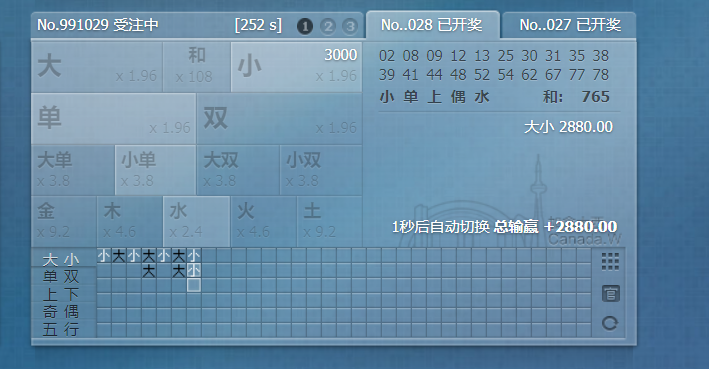Switch to No..027 已开奖 tab
709x369 pixels.
(569, 25)
